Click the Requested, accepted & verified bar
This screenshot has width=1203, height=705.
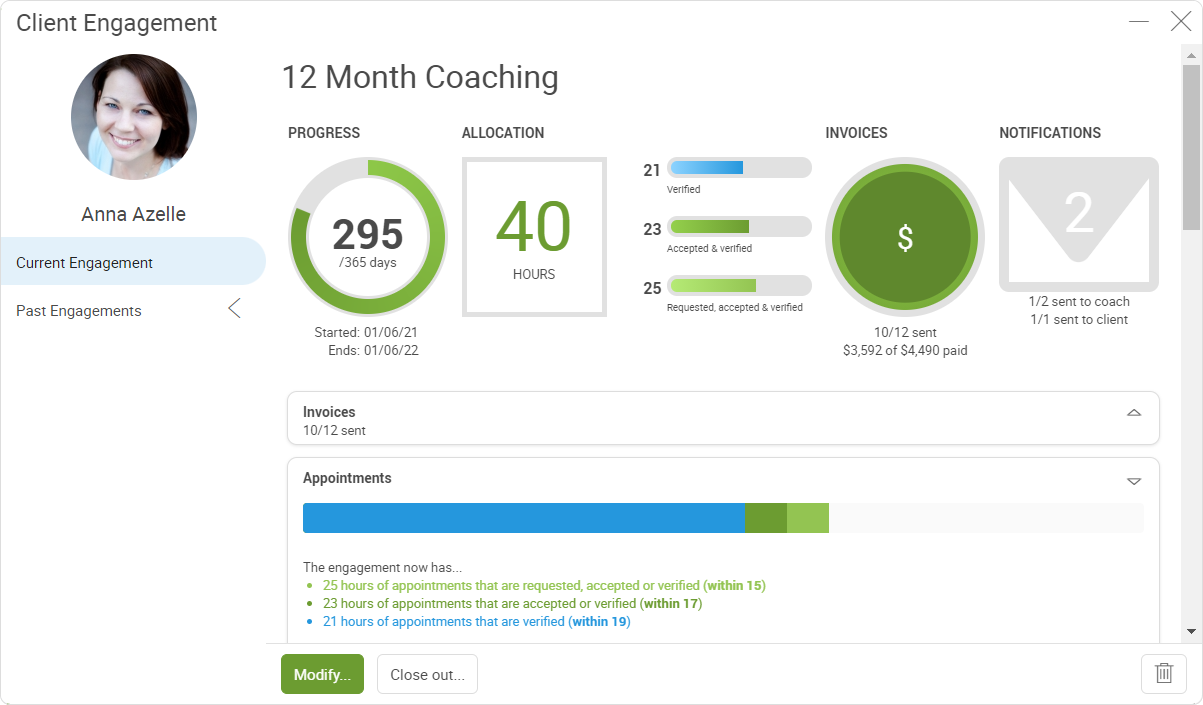point(739,287)
